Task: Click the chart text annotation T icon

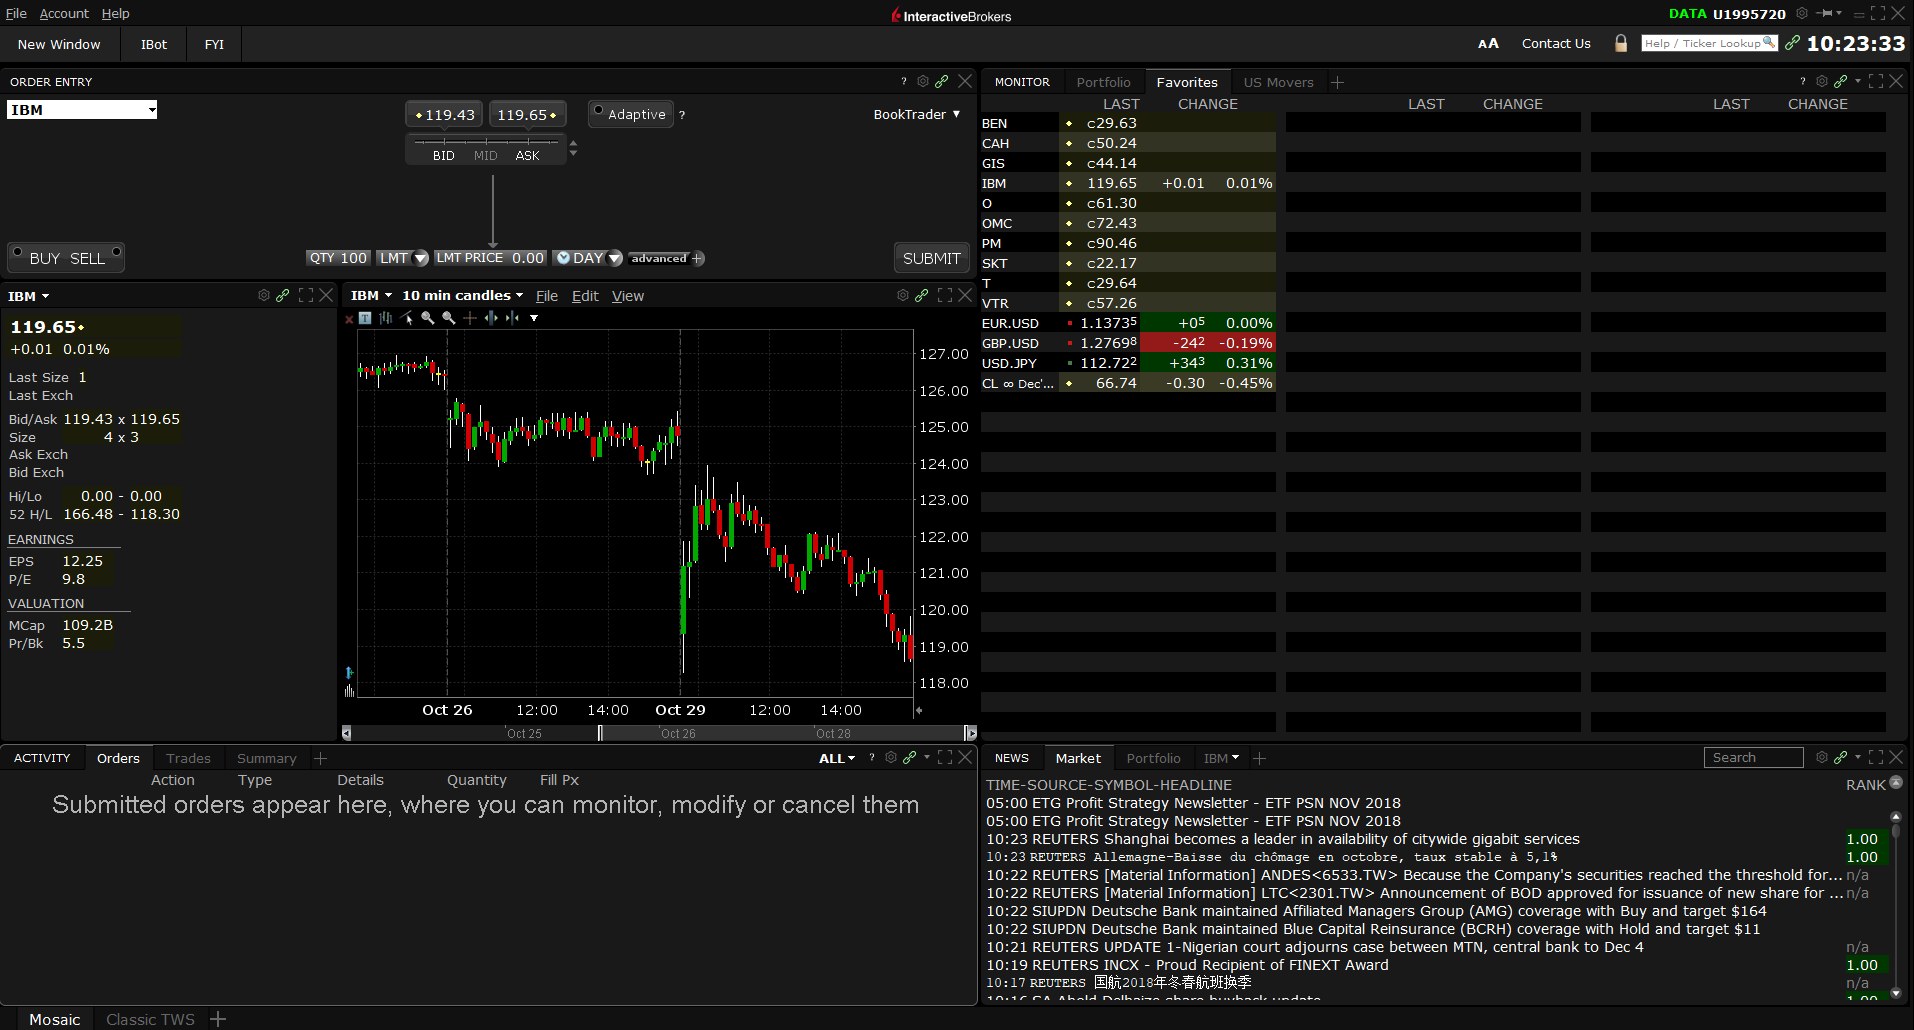Action: [365, 318]
